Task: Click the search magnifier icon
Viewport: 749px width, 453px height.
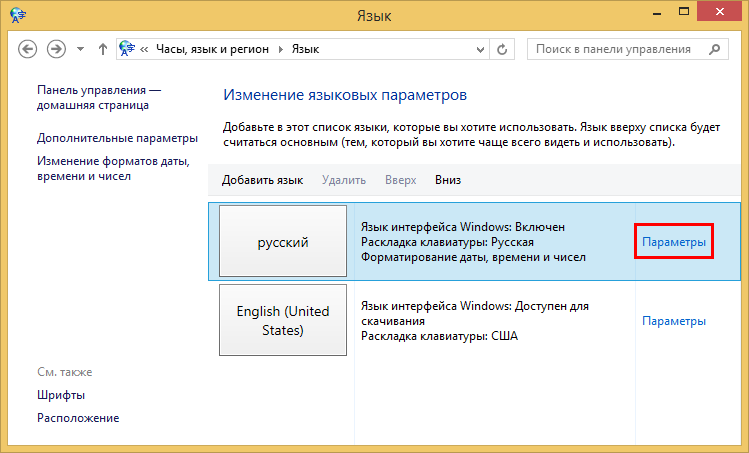Action: [715, 49]
